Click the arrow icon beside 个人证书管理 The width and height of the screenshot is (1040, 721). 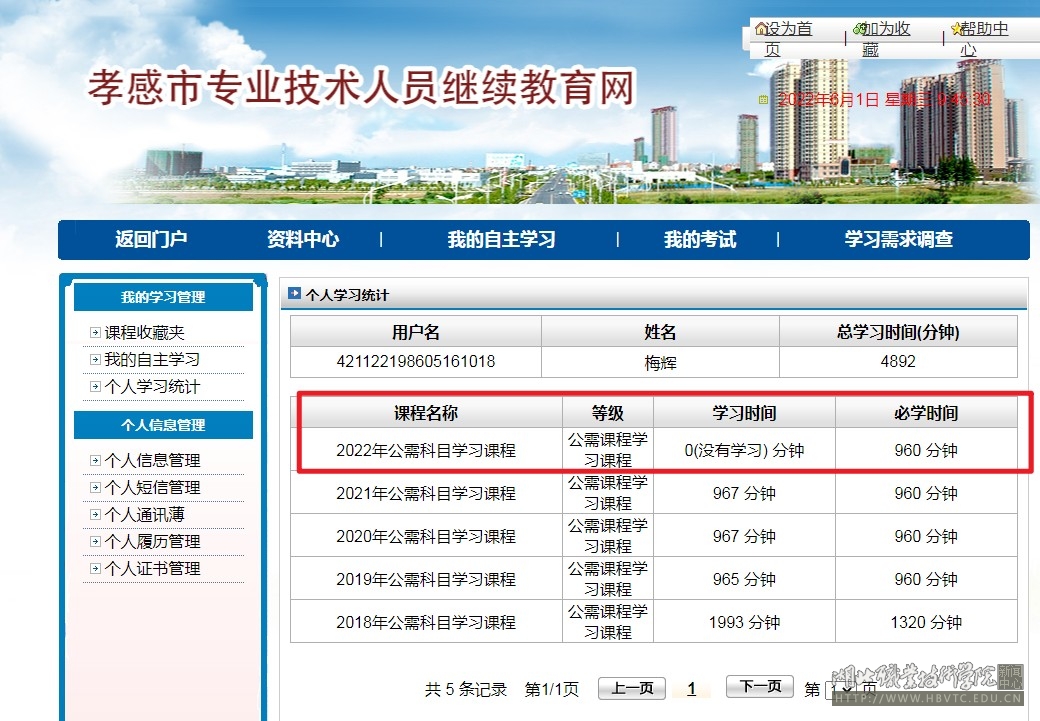[x=95, y=569]
